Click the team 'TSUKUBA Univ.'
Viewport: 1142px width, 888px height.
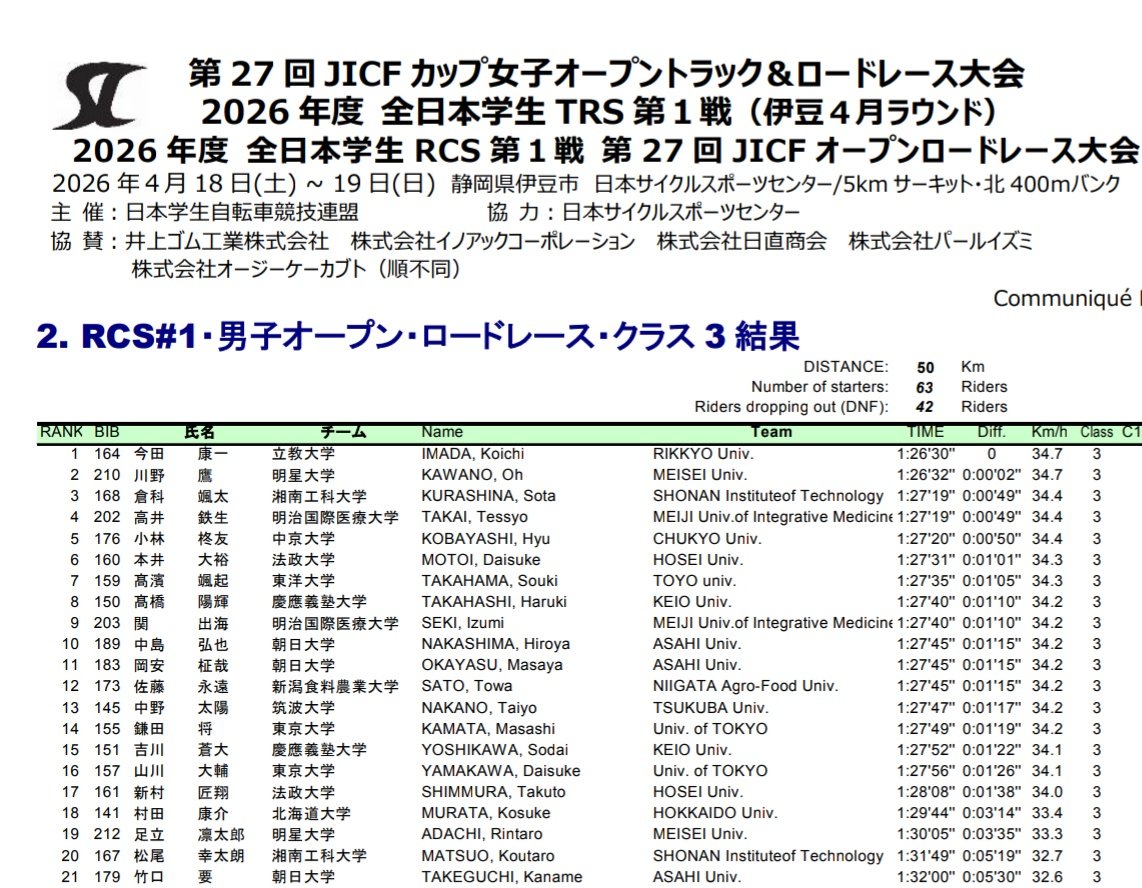coord(710,707)
